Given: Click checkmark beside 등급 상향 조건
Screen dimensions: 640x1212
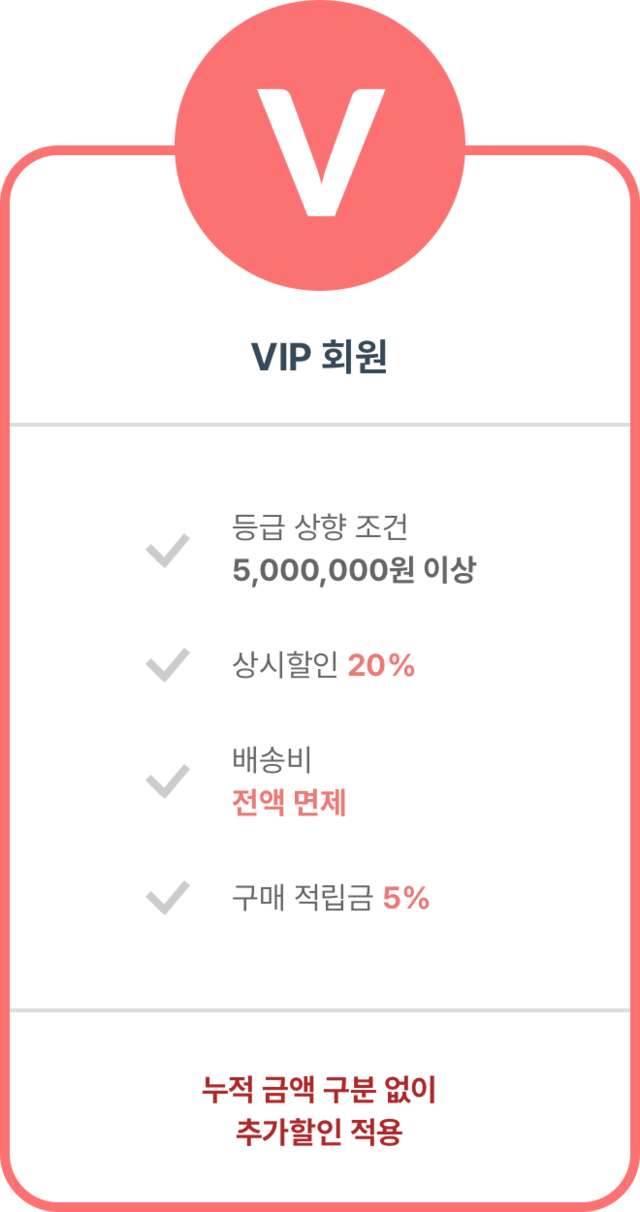Looking at the screenshot, I should [168, 551].
